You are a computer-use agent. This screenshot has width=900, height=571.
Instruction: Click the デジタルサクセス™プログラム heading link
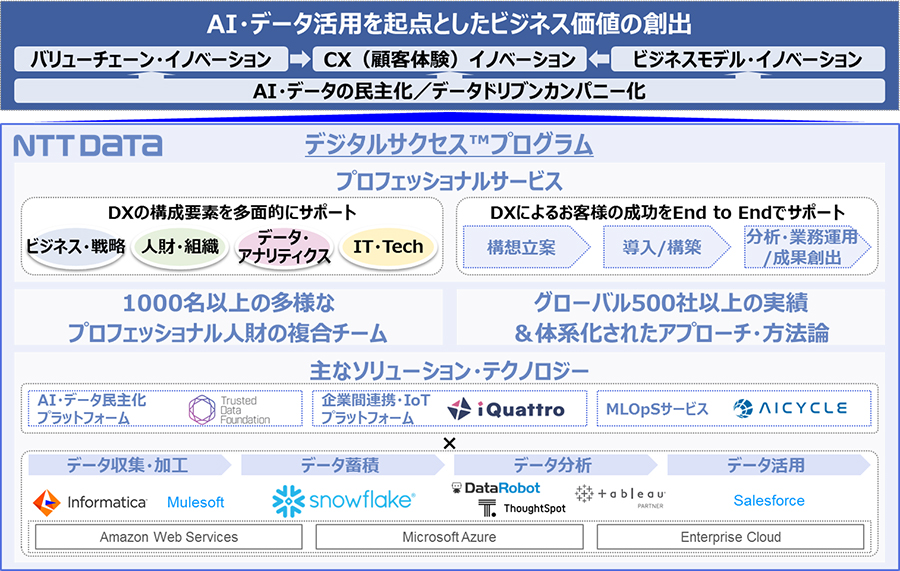[x=448, y=145]
